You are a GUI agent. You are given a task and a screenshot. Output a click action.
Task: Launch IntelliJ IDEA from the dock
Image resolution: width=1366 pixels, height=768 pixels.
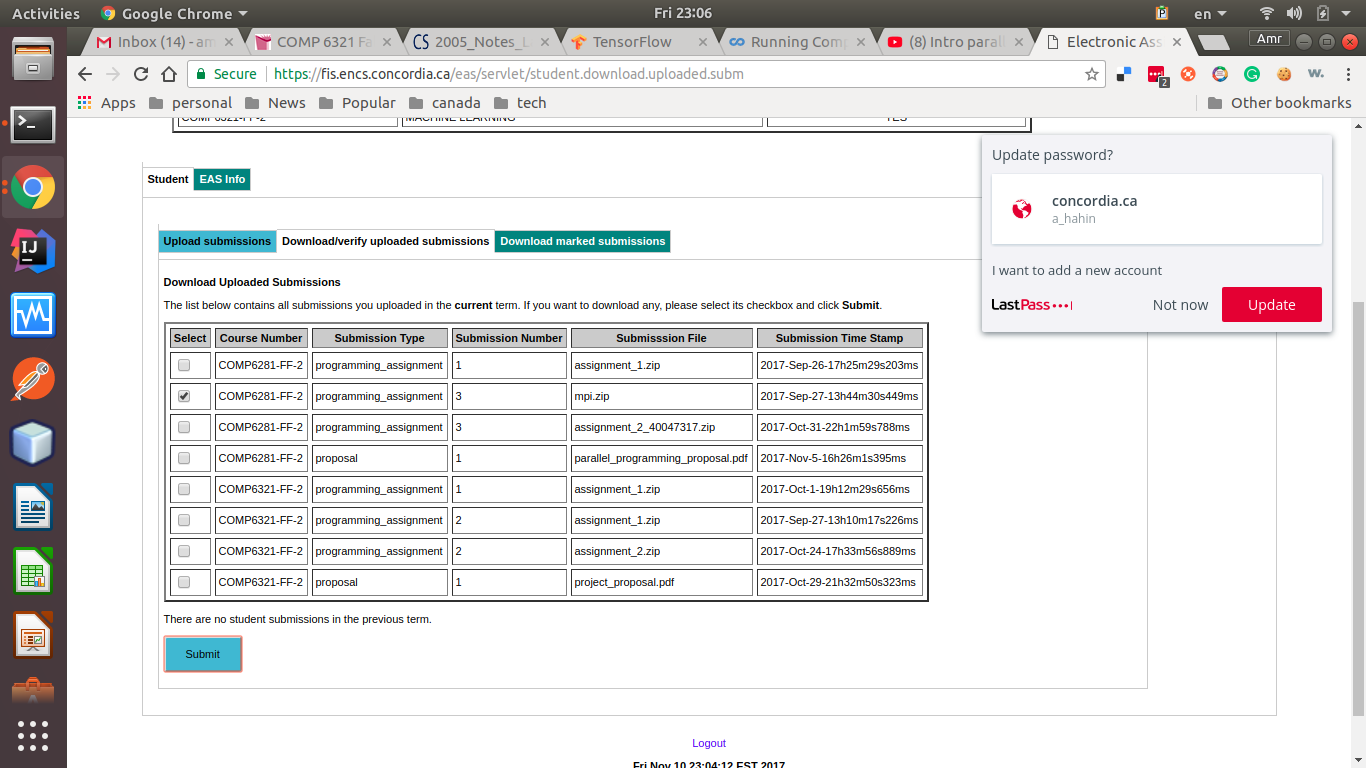(x=33, y=251)
